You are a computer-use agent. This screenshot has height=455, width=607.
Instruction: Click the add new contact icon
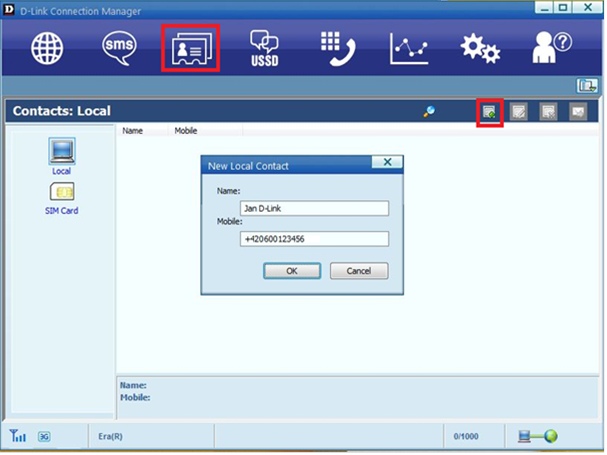(x=489, y=112)
